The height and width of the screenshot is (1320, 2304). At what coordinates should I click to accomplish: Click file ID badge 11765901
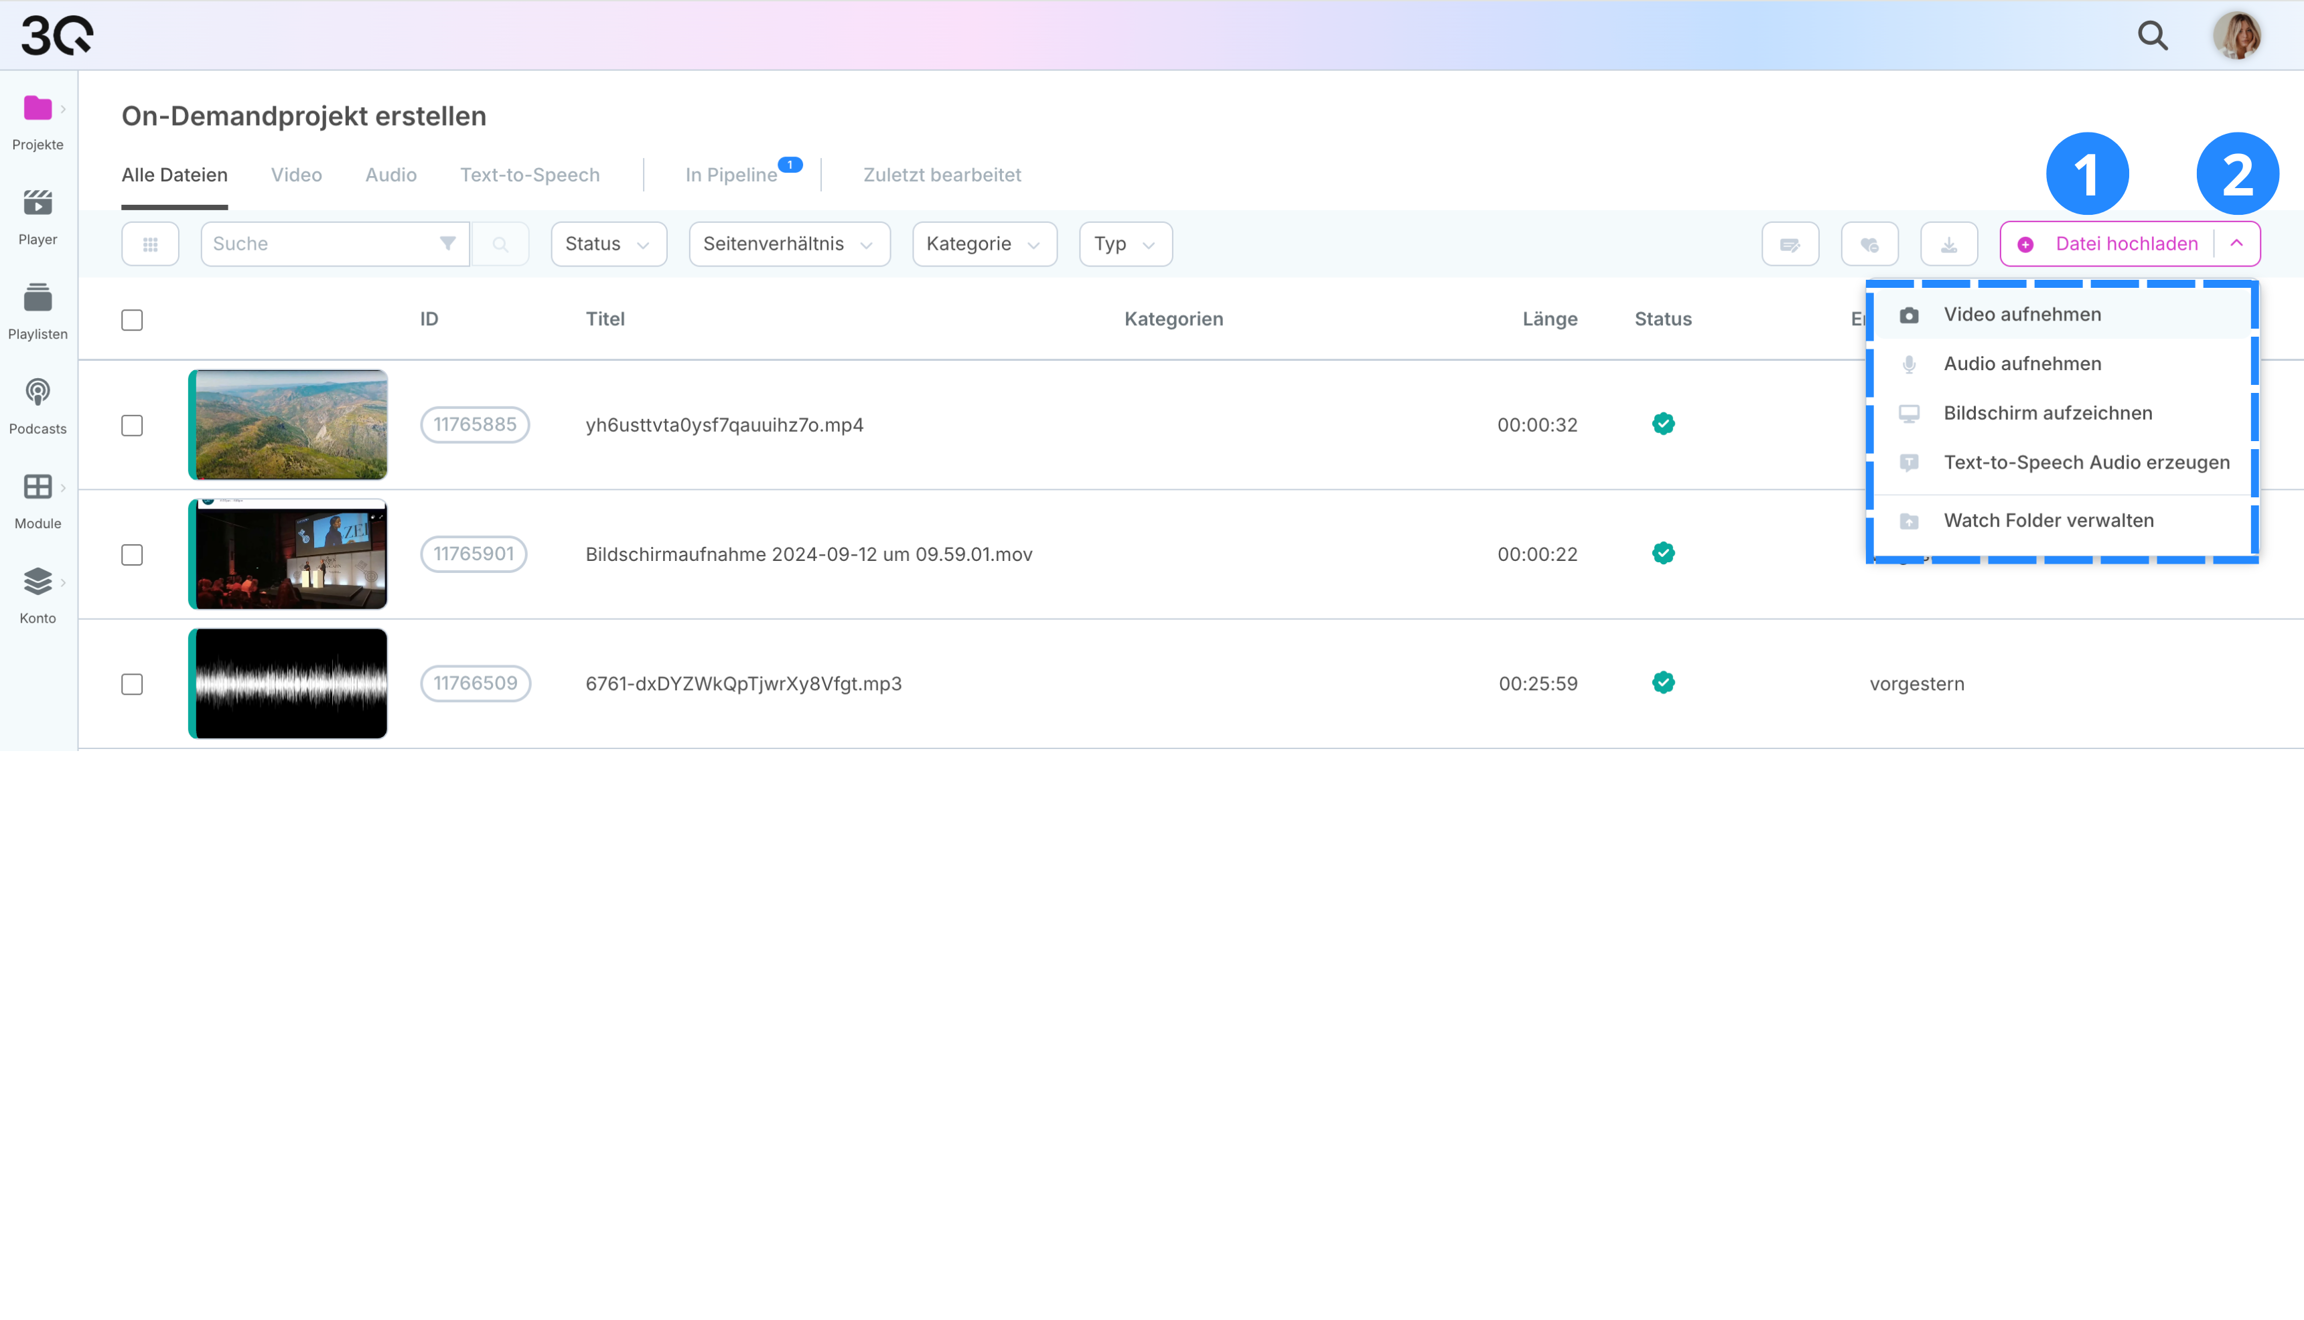click(474, 554)
